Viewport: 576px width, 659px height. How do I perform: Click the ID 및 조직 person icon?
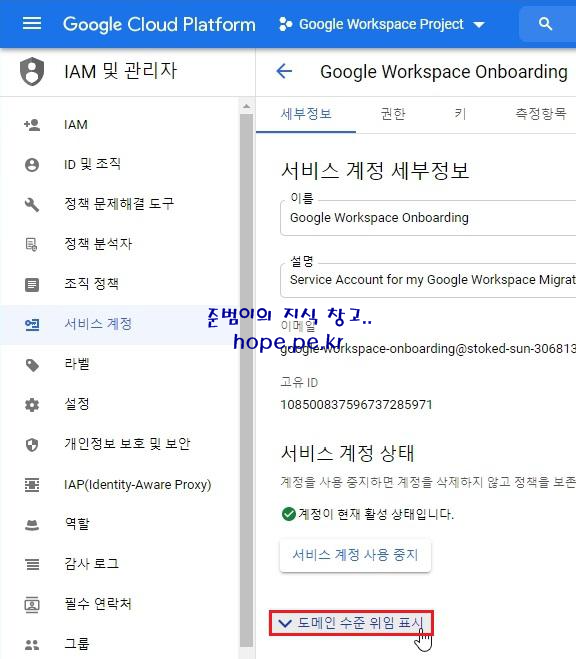[32, 165]
